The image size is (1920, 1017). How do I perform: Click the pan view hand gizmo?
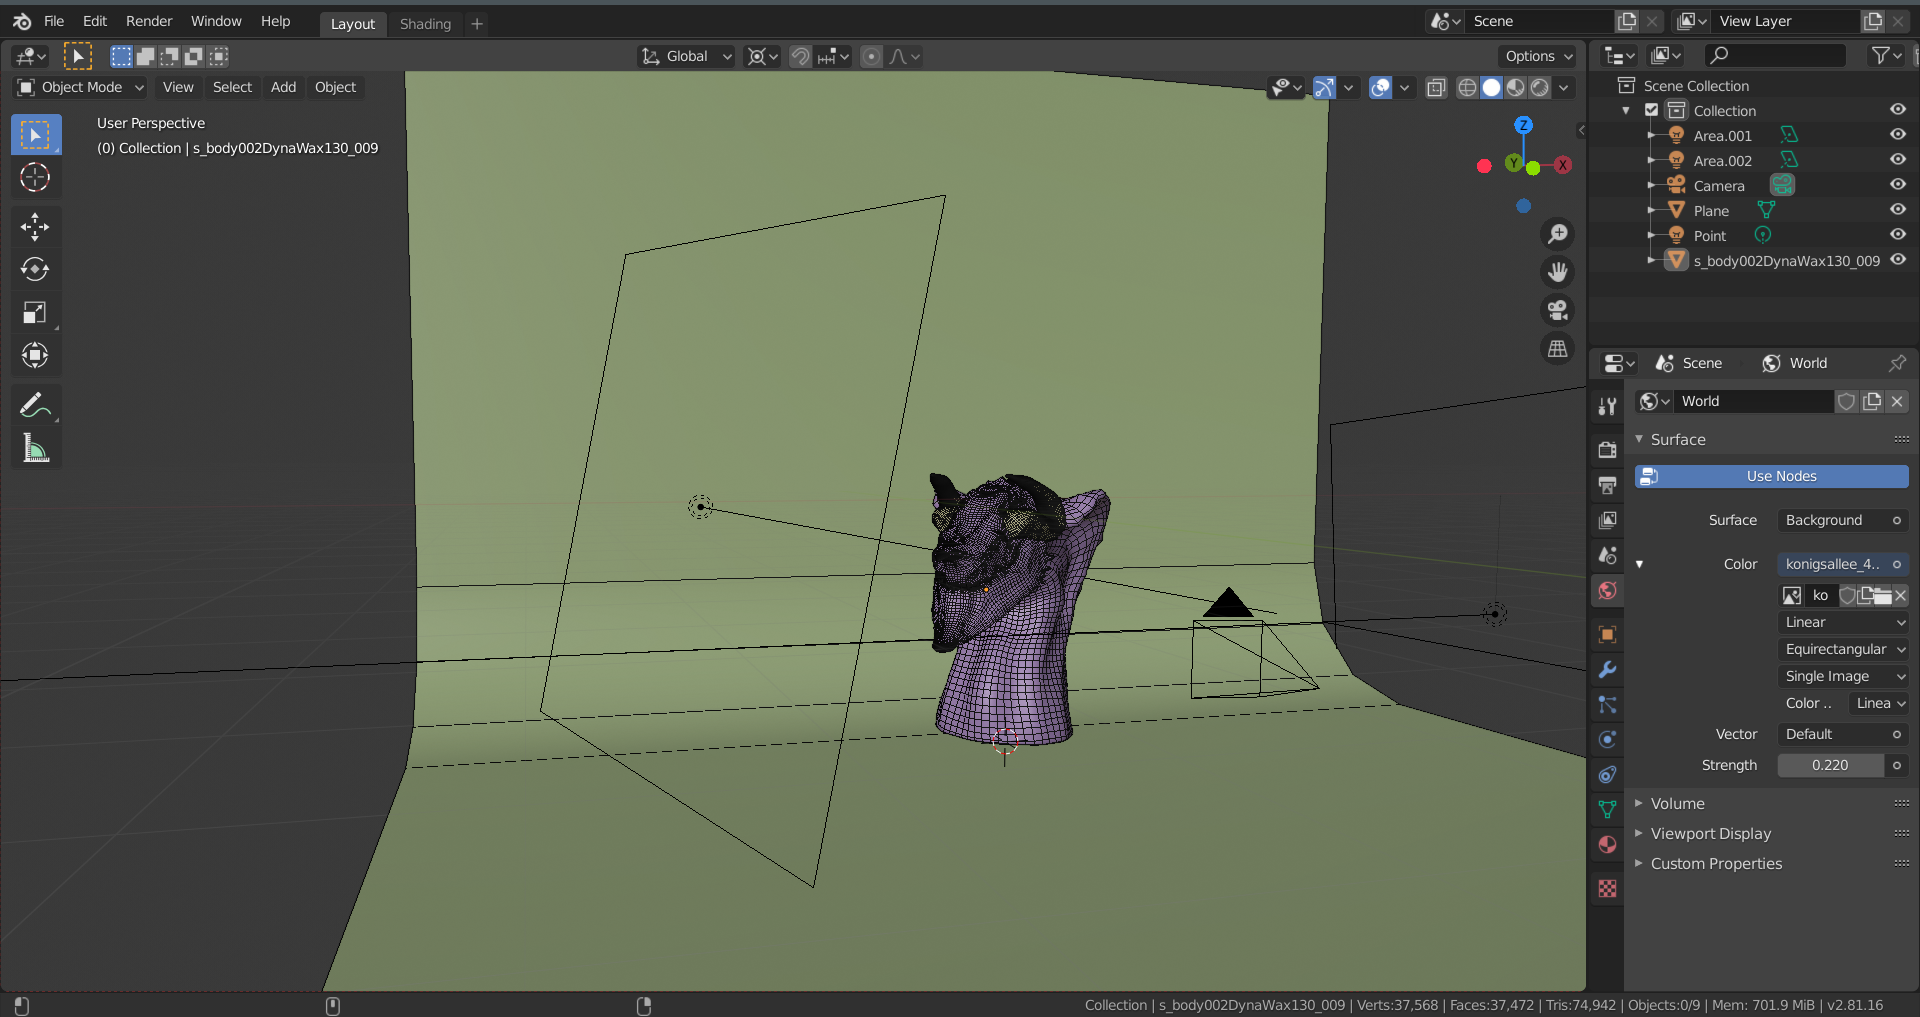[x=1558, y=272]
